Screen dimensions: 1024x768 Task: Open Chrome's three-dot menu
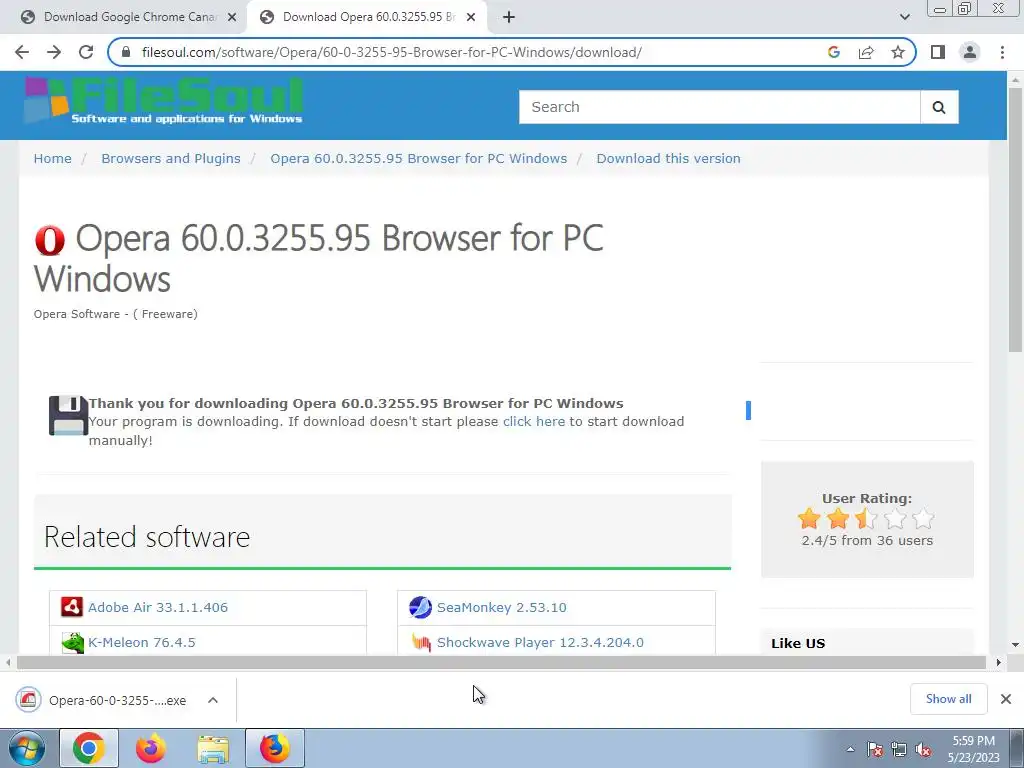(1002, 52)
